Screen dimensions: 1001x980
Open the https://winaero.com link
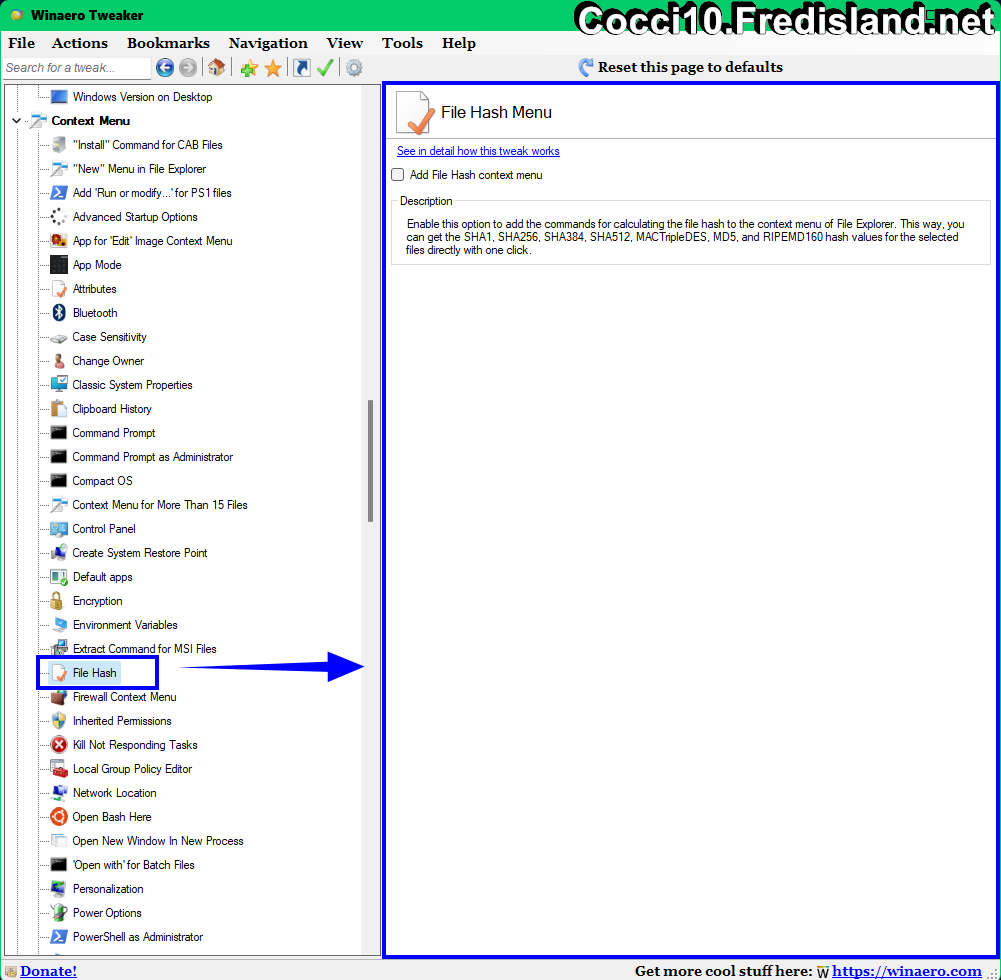coord(907,971)
